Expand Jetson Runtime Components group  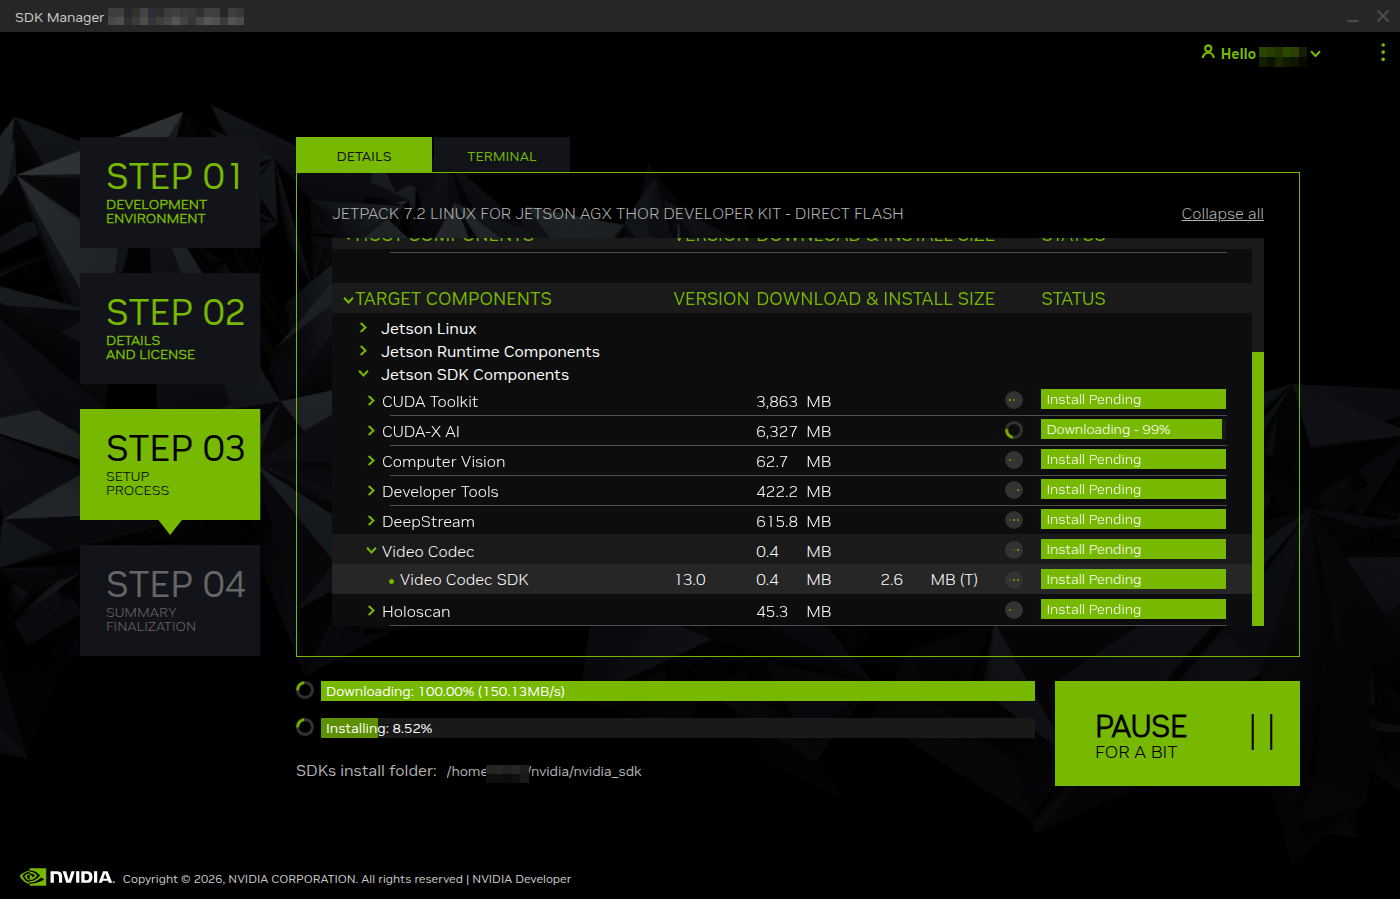click(x=364, y=350)
